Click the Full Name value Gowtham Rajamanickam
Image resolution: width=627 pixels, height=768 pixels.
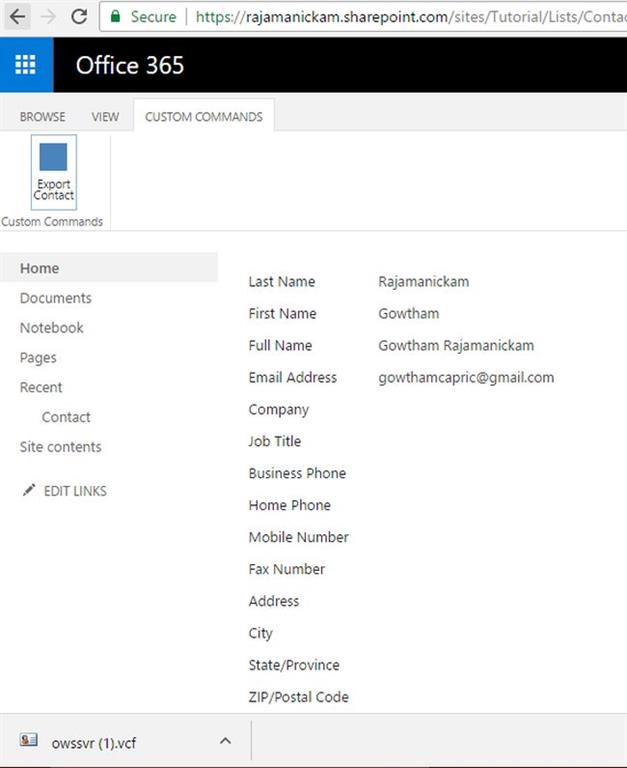pos(456,346)
